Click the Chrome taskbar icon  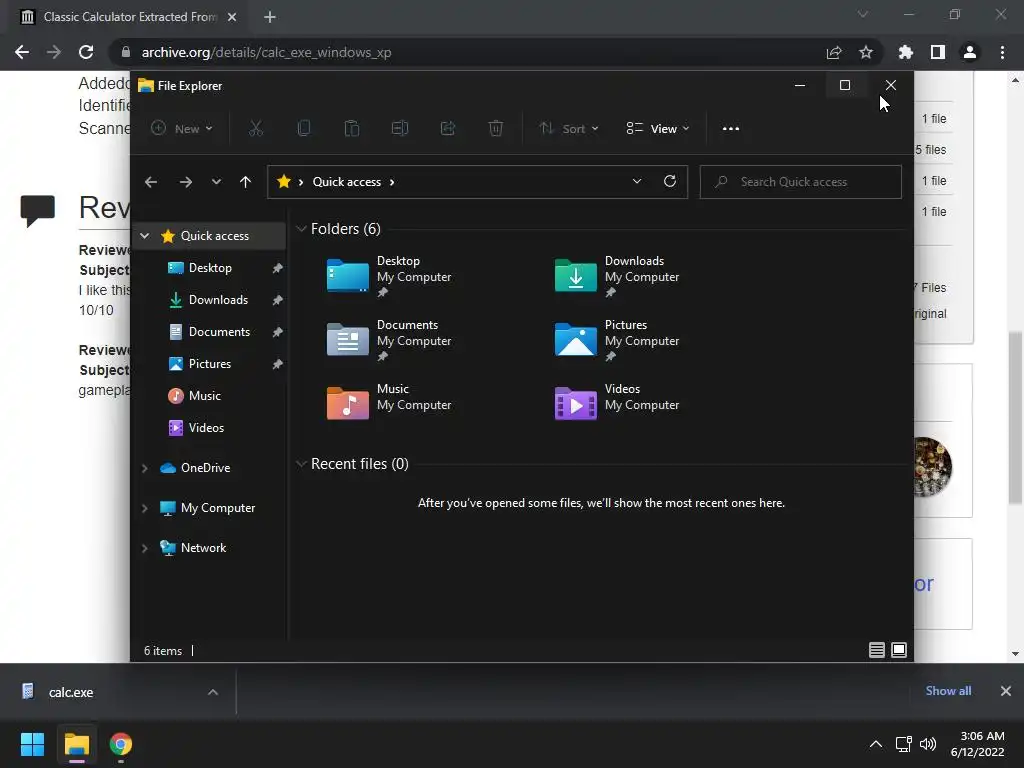click(121, 744)
